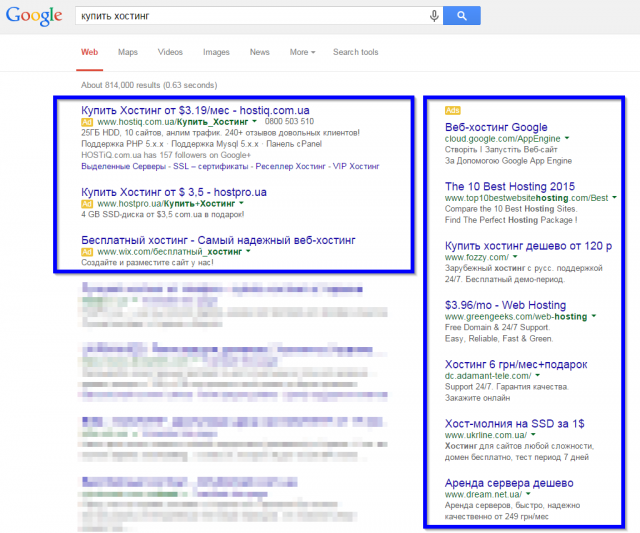Click www.hostiq.com.ua display URL
640x533 pixels.
(173, 122)
